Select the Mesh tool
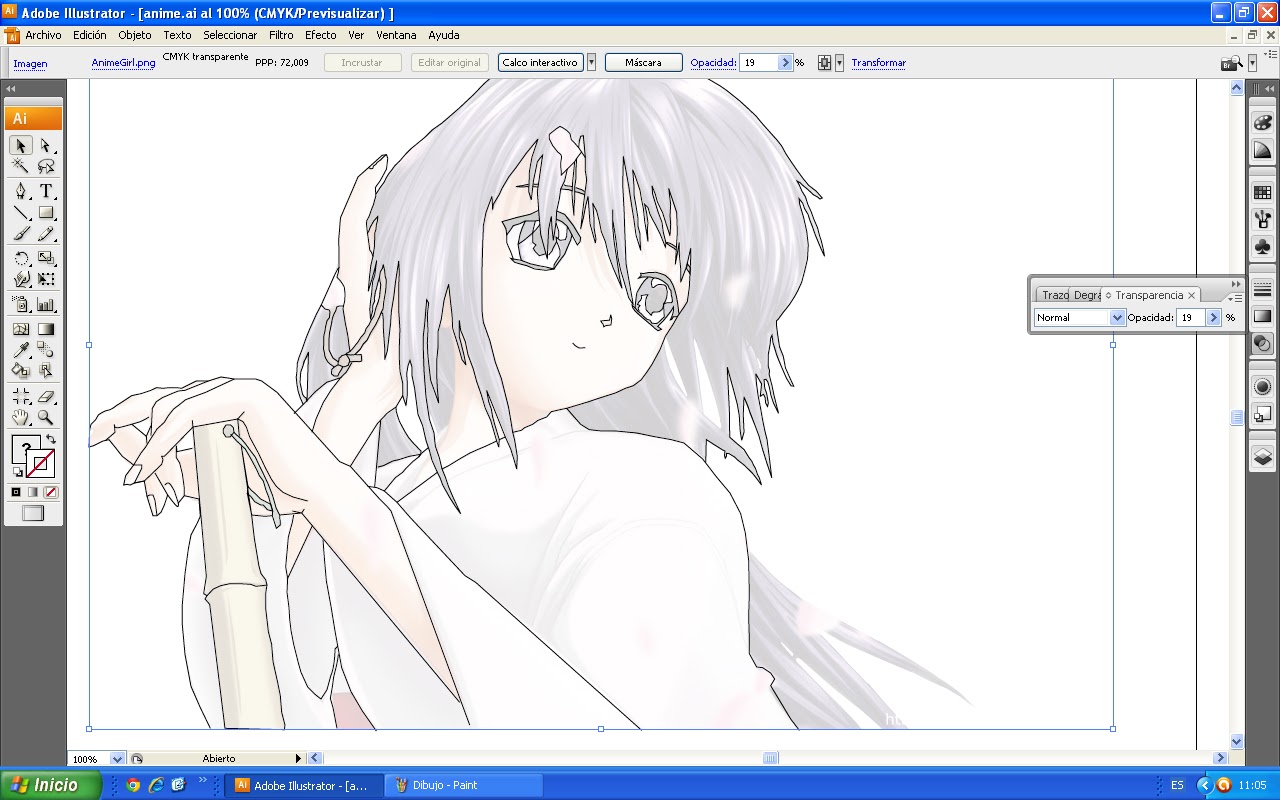The height and width of the screenshot is (800, 1280). pyautogui.click(x=21, y=329)
